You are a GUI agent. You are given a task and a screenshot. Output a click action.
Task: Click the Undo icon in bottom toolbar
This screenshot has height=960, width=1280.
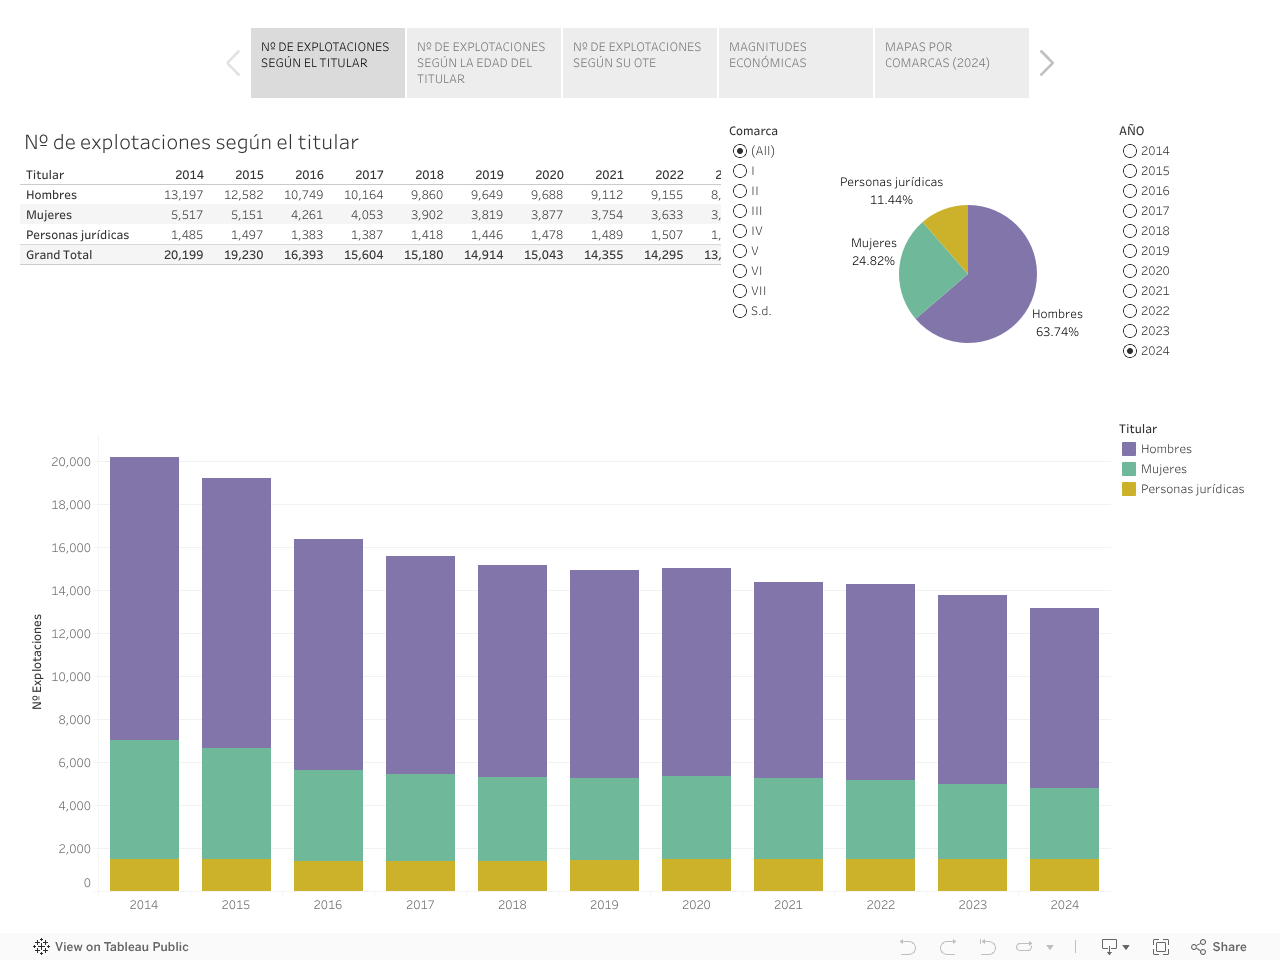[908, 947]
